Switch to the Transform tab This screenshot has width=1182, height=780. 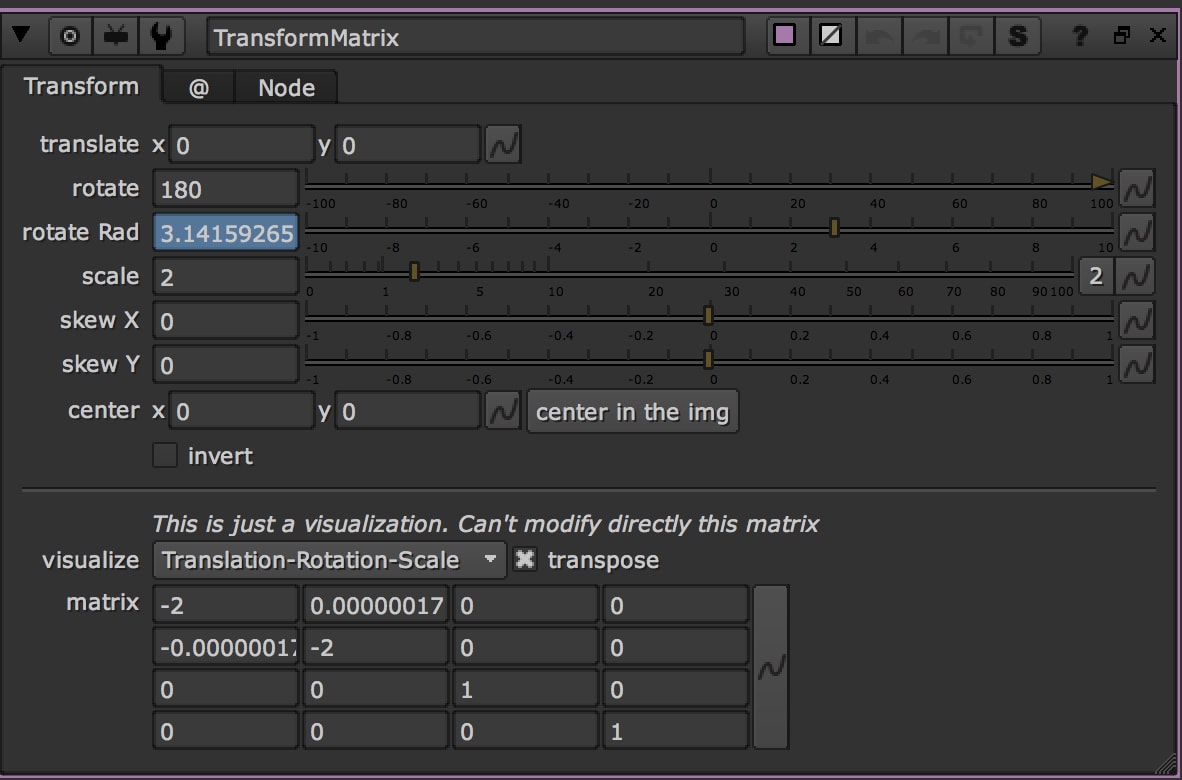click(81, 86)
